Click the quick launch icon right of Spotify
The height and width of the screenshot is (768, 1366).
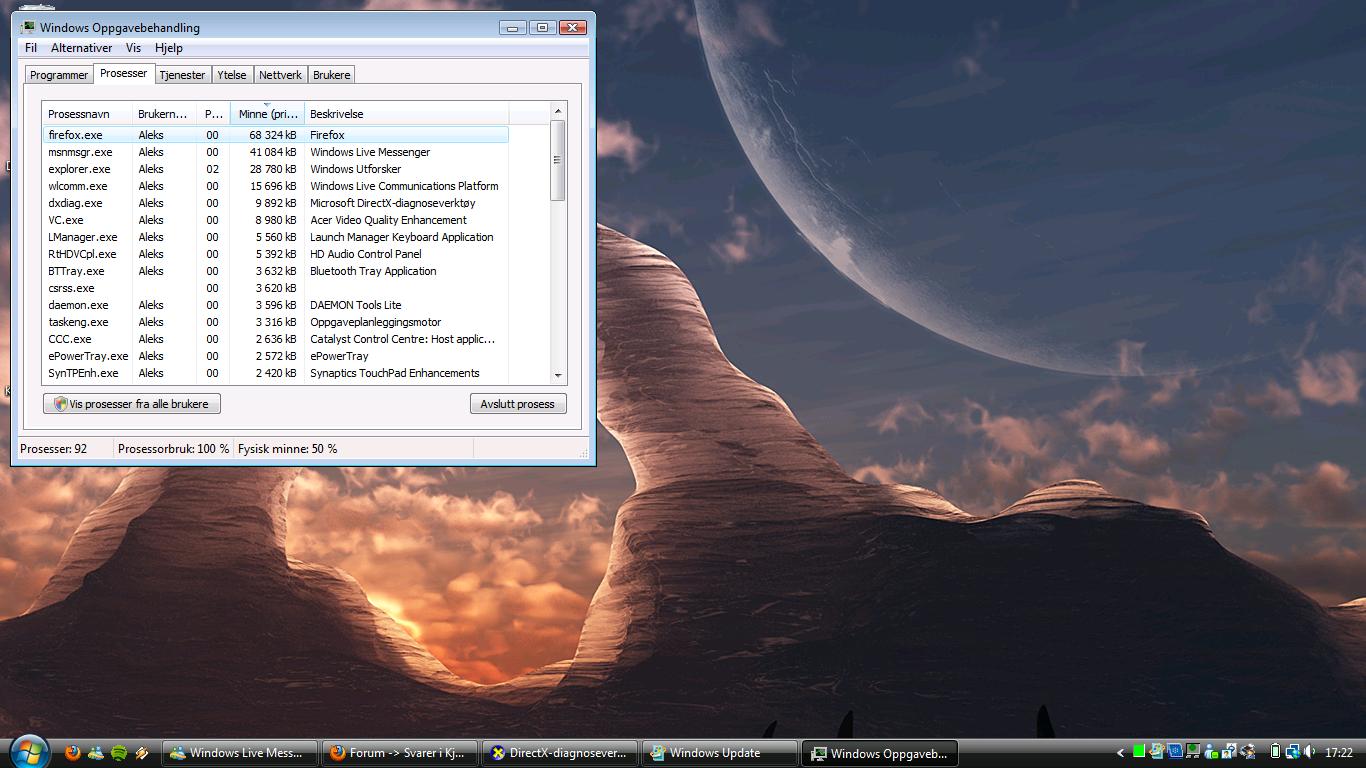point(142,753)
